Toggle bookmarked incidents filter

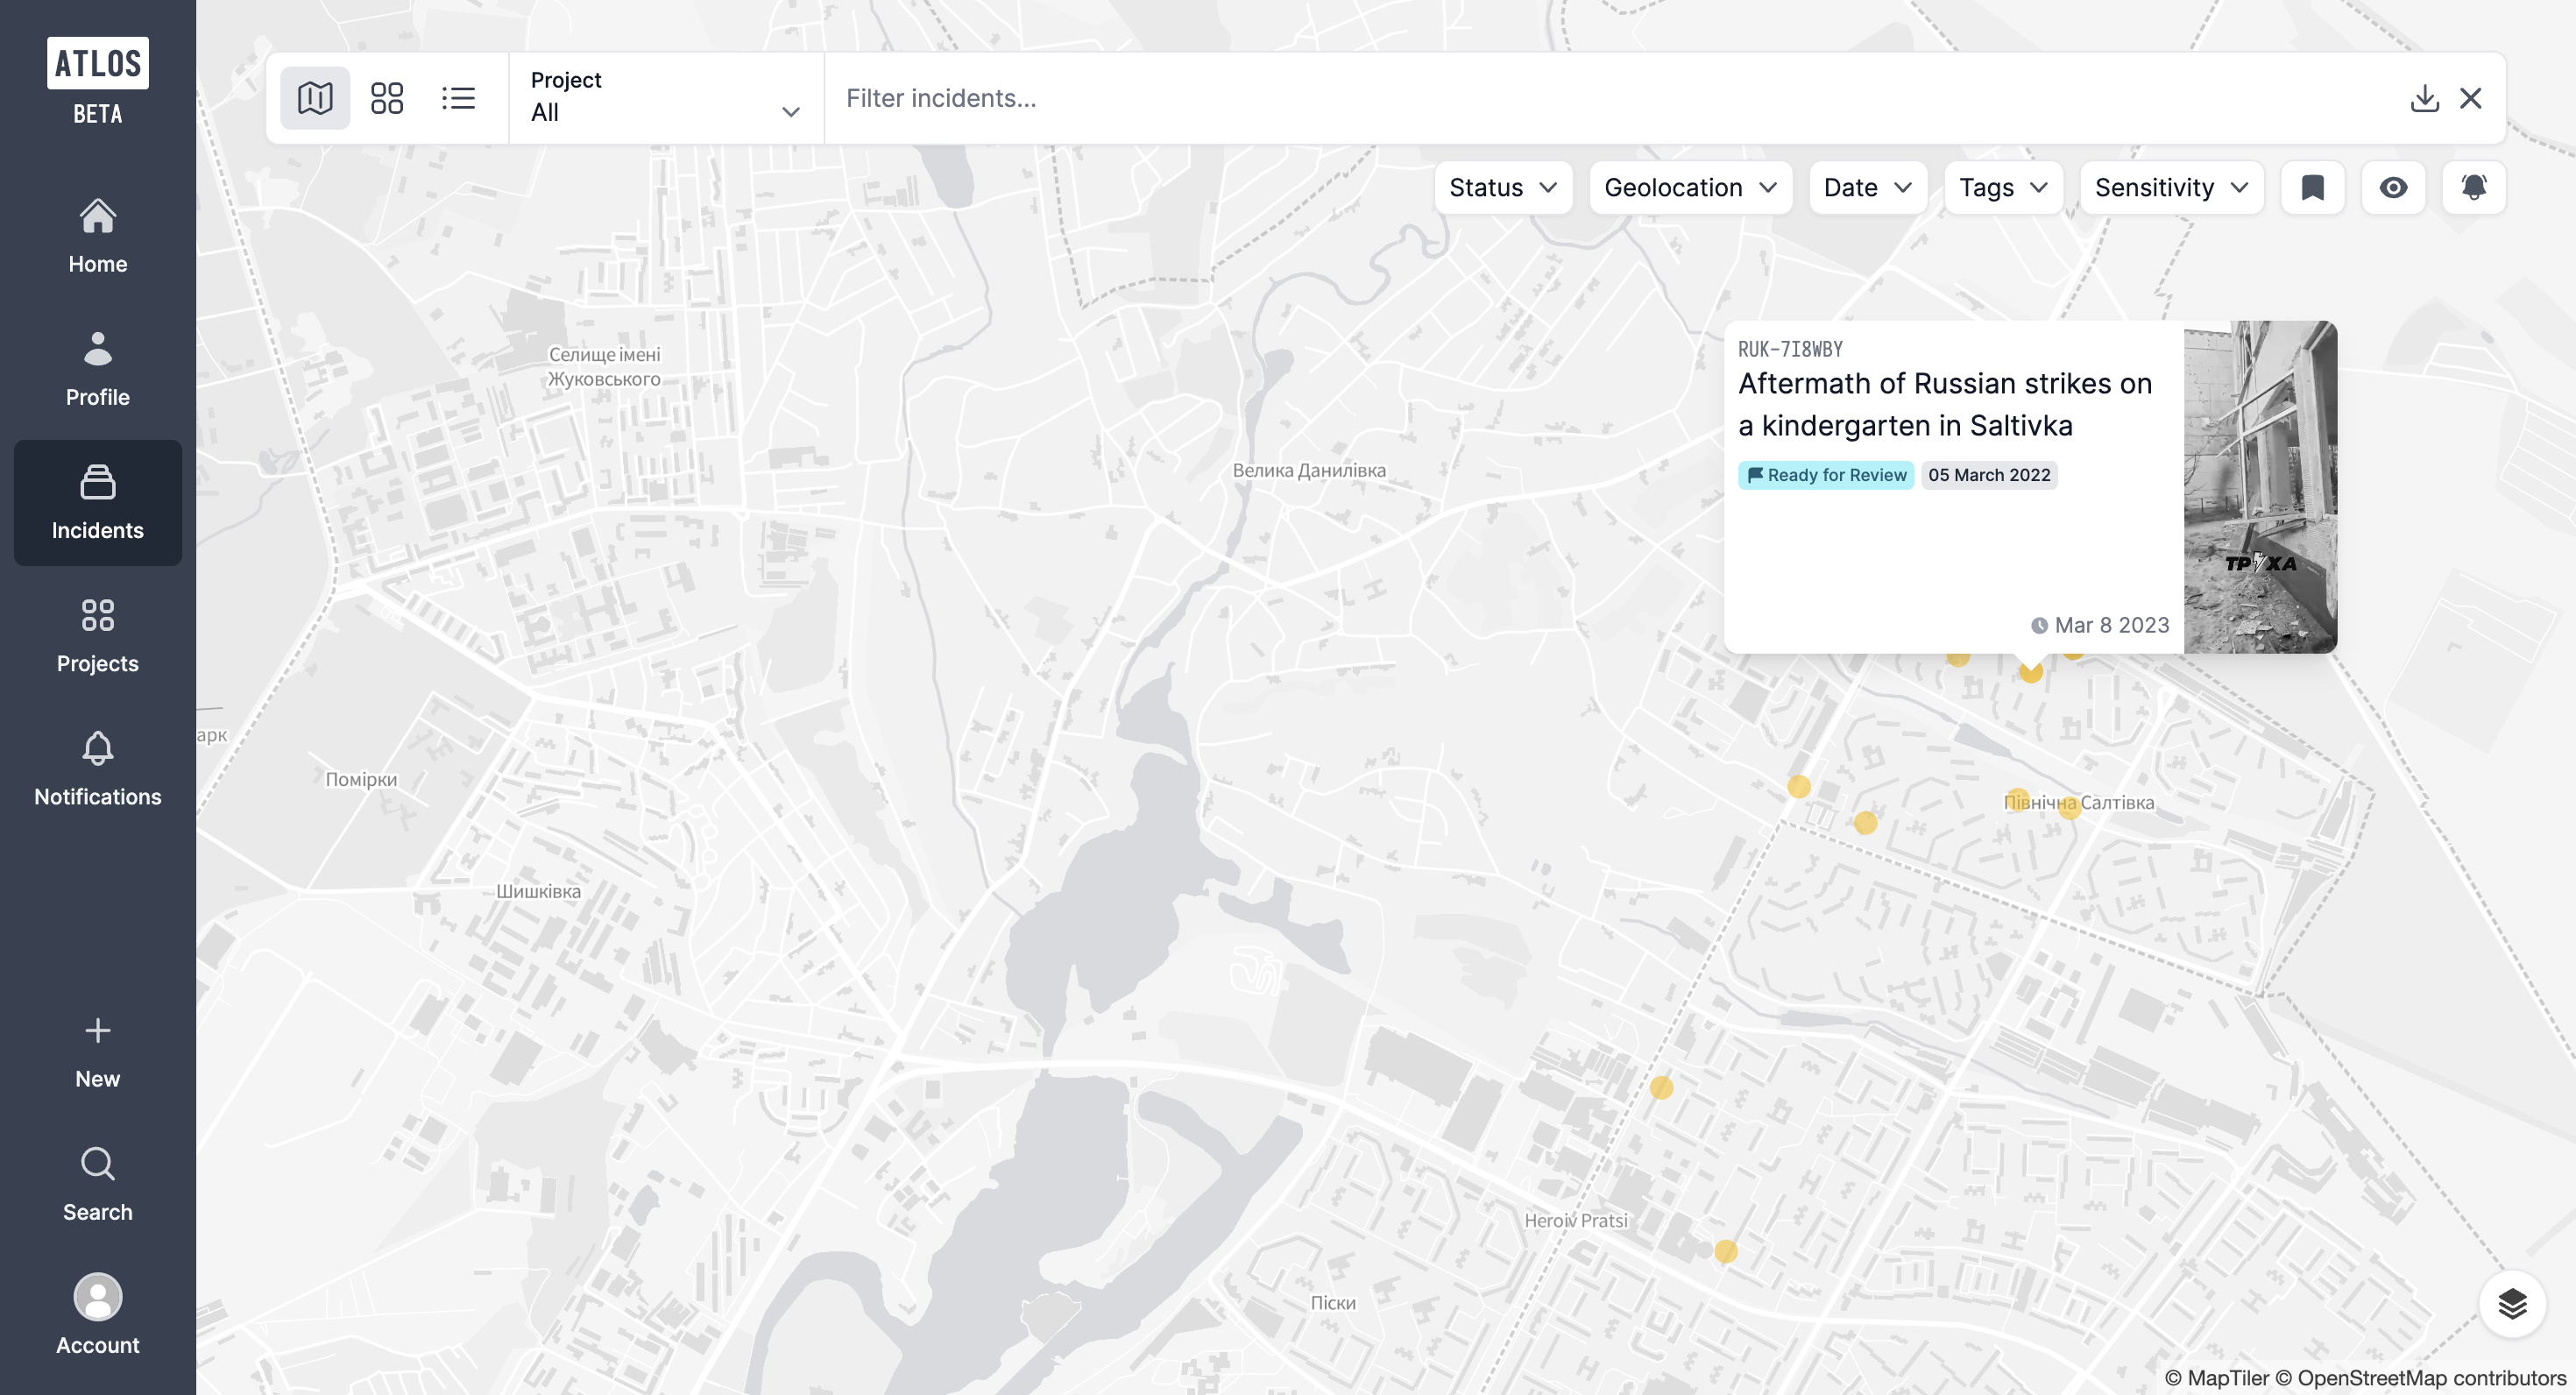coord(2312,187)
